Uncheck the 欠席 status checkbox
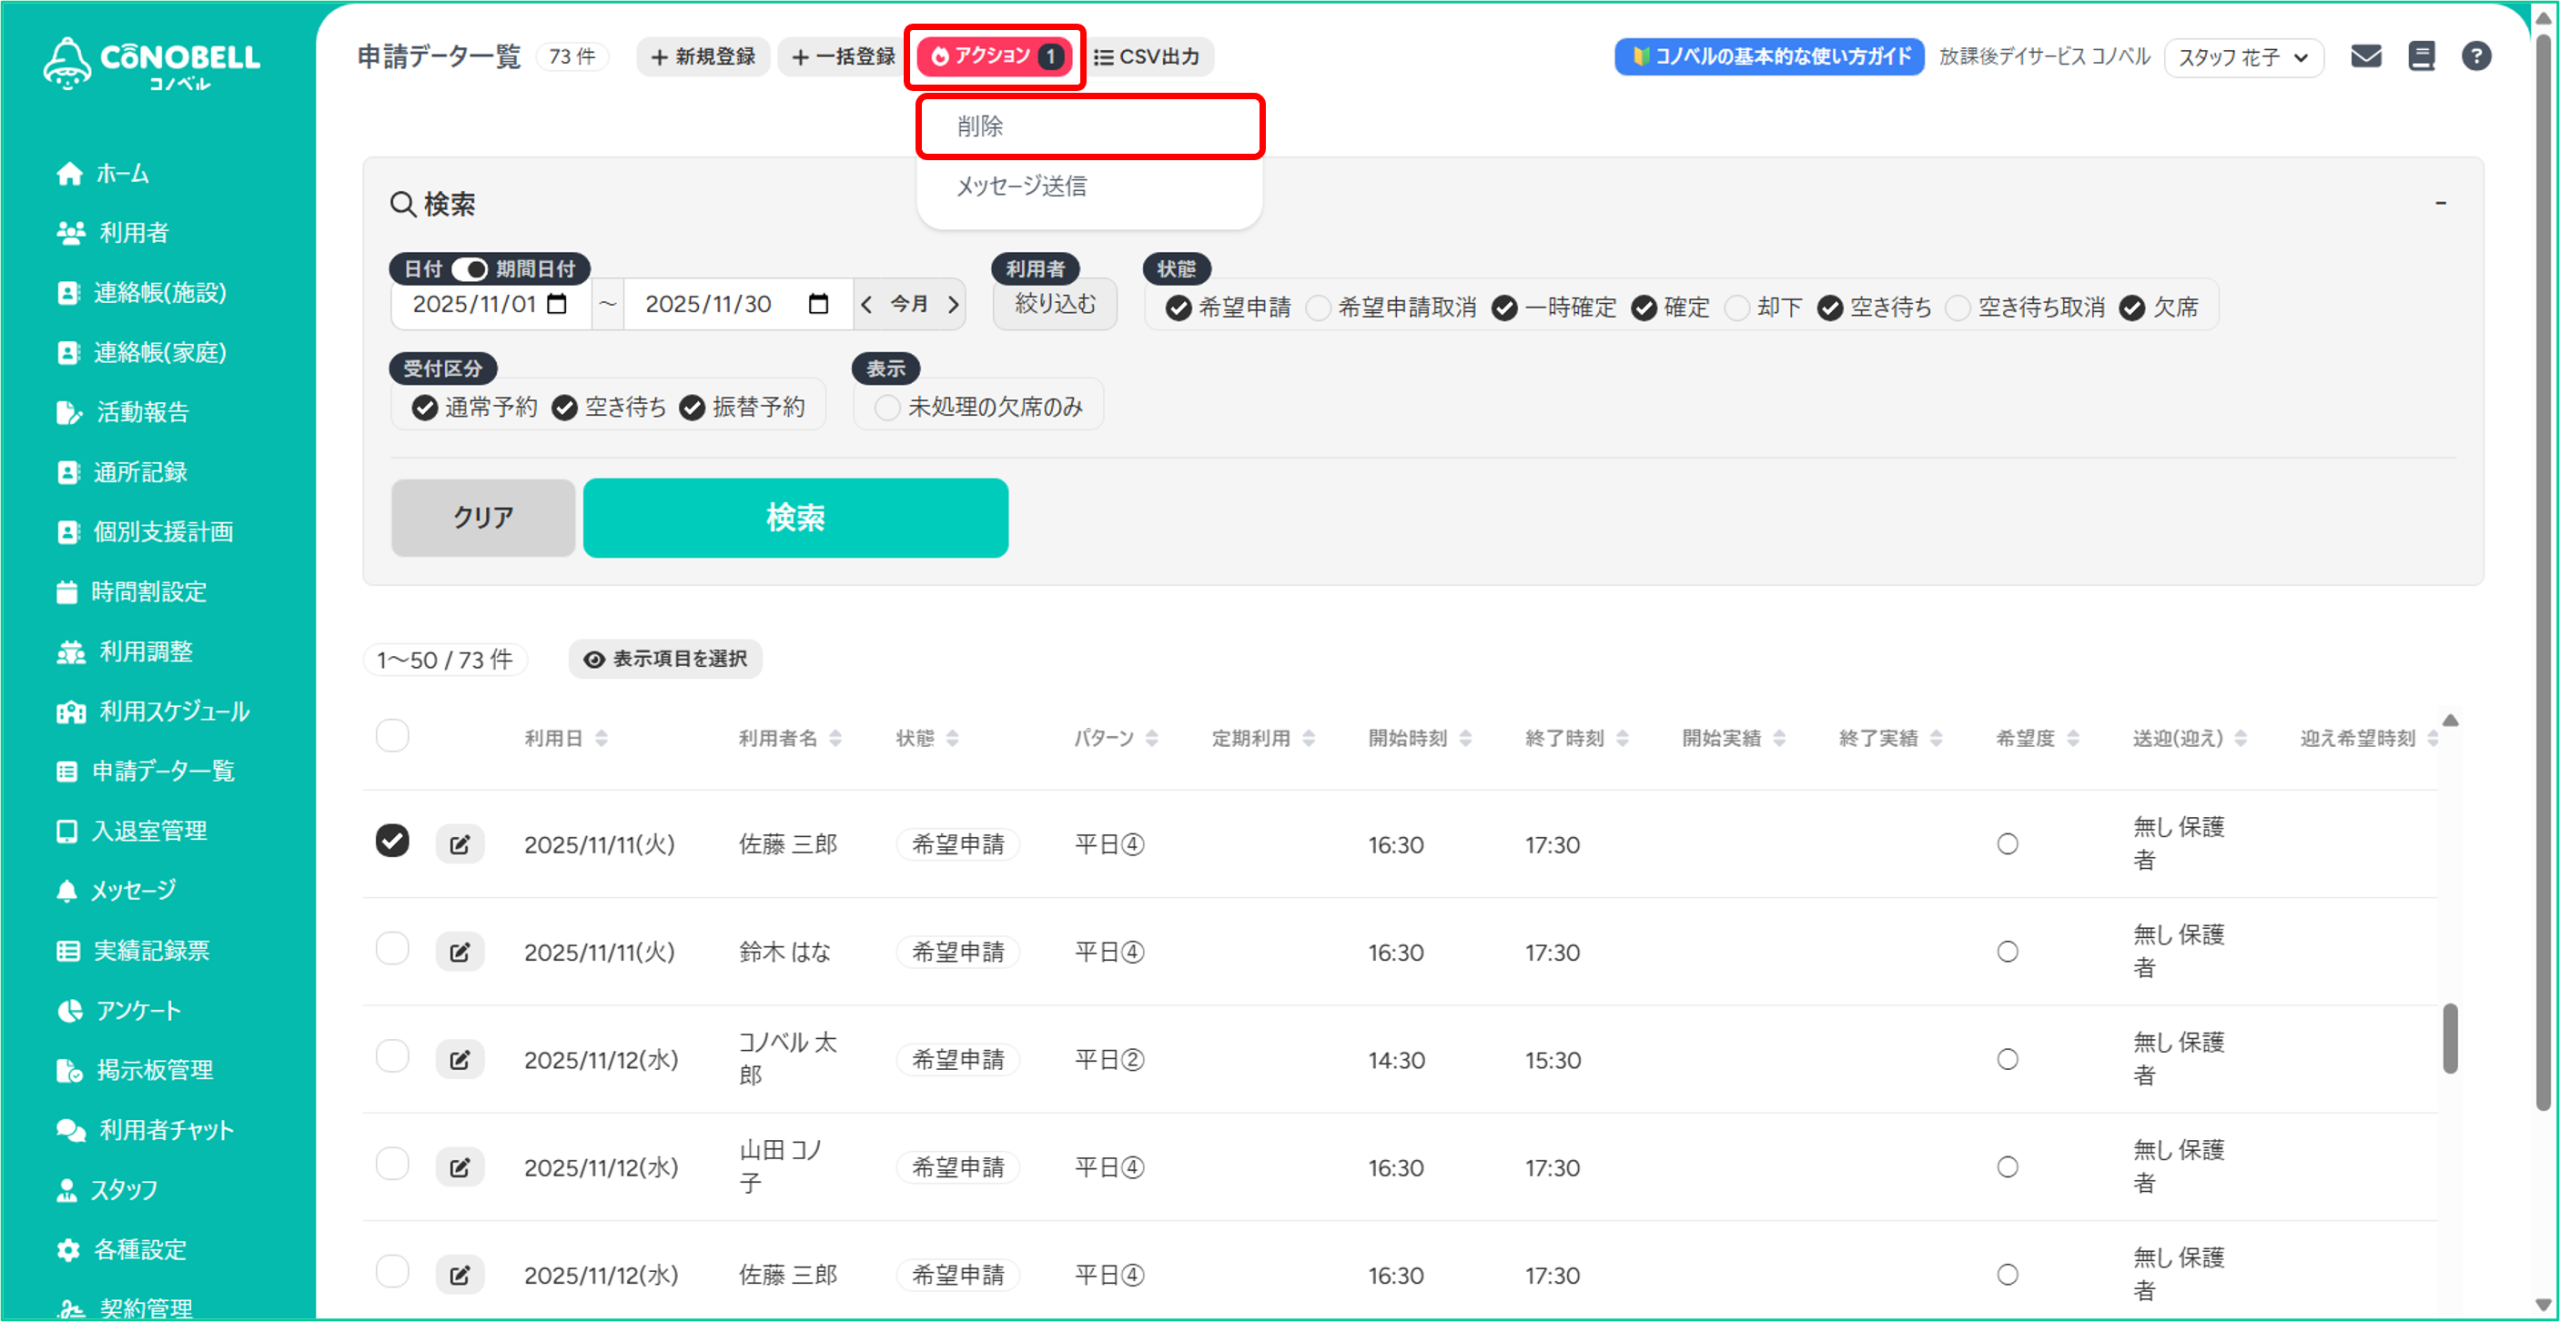This screenshot has width=2560, height=1322. pos(2132,308)
